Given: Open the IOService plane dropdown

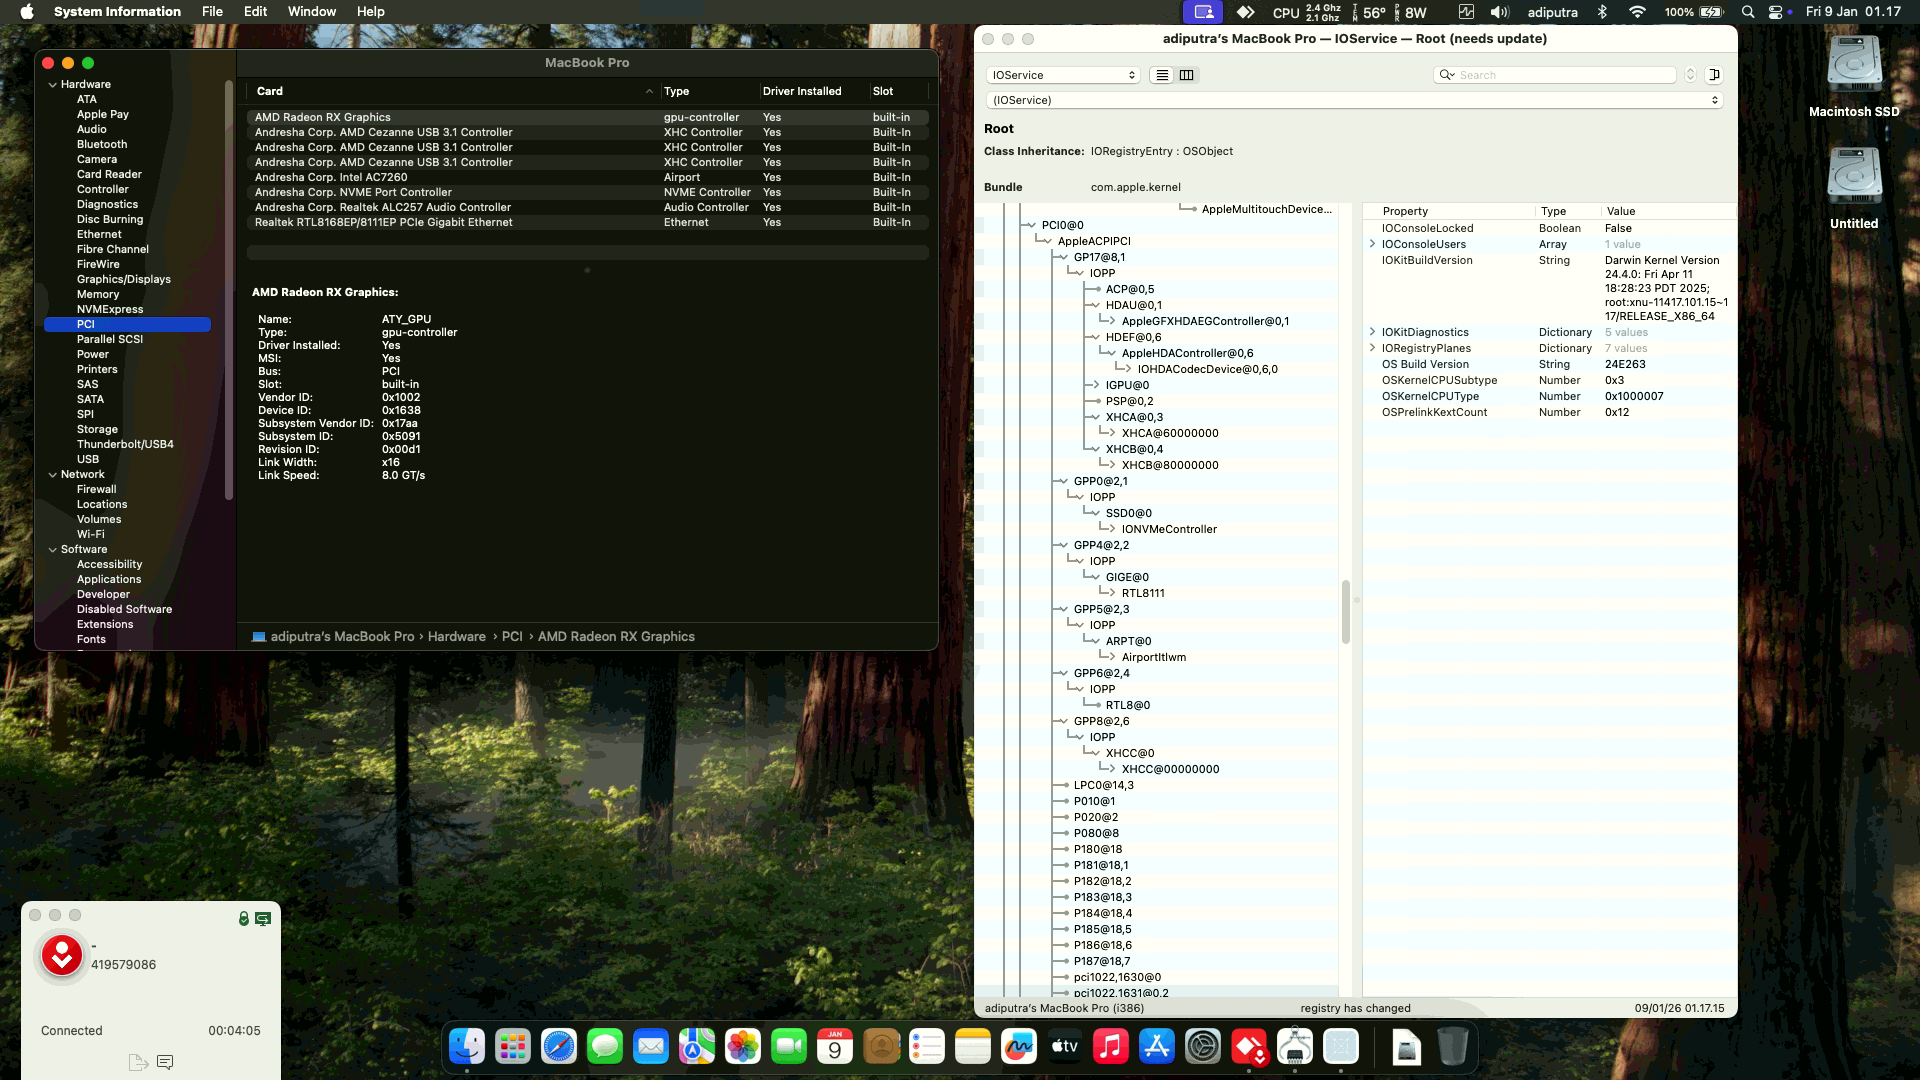Looking at the screenshot, I should (x=1063, y=75).
